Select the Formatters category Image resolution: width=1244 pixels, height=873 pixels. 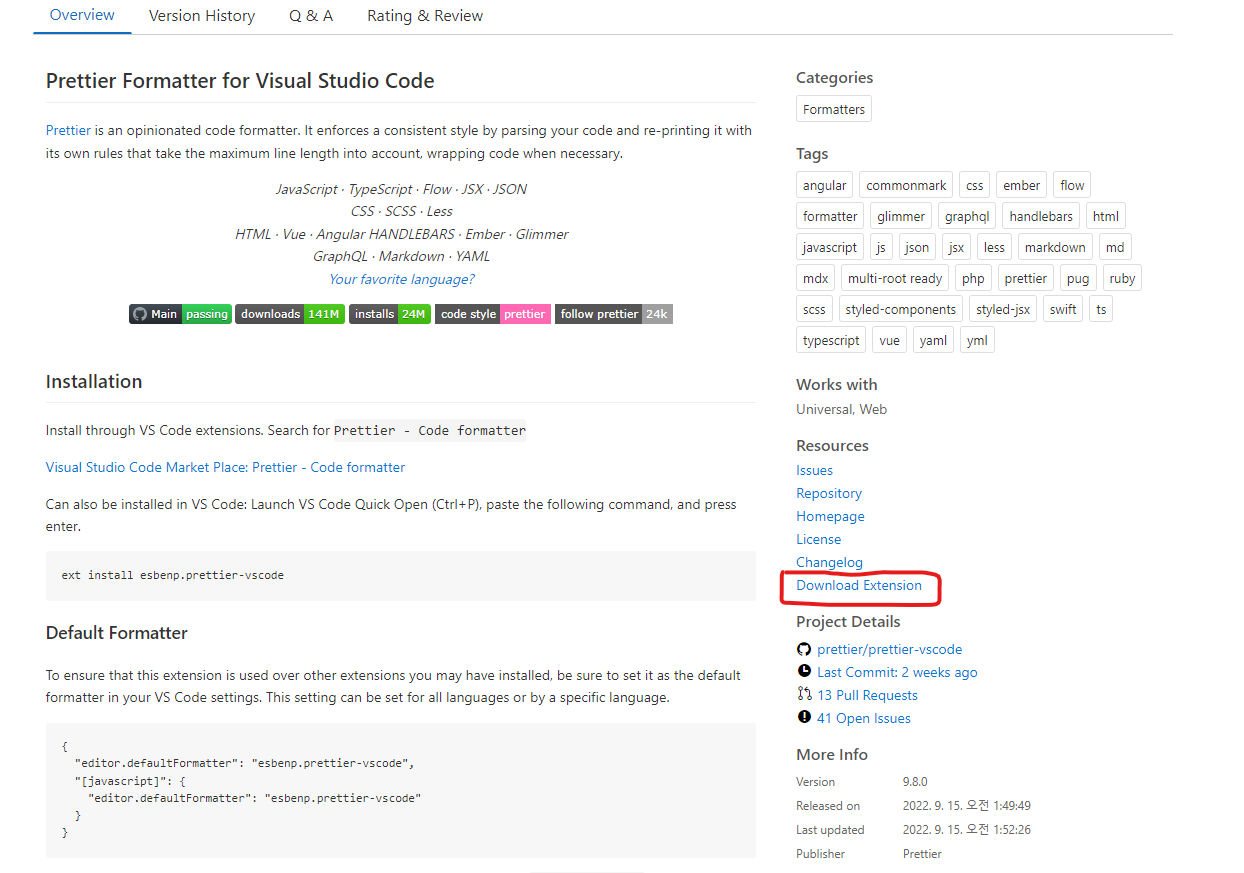[833, 108]
